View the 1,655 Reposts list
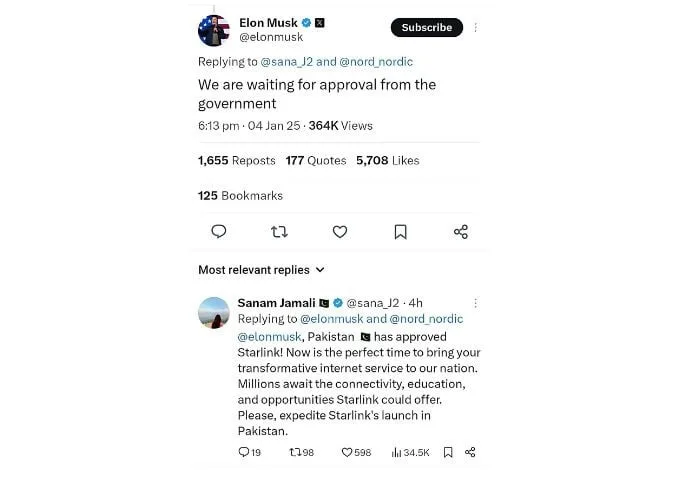The height and width of the screenshot is (480, 680). (x=237, y=160)
